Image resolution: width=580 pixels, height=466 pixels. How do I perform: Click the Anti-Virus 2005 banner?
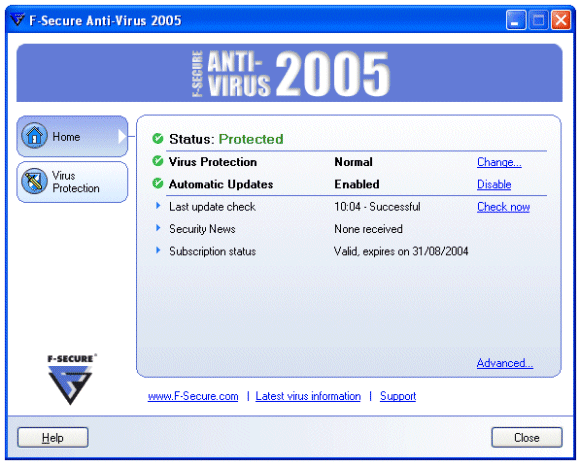(x=289, y=73)
